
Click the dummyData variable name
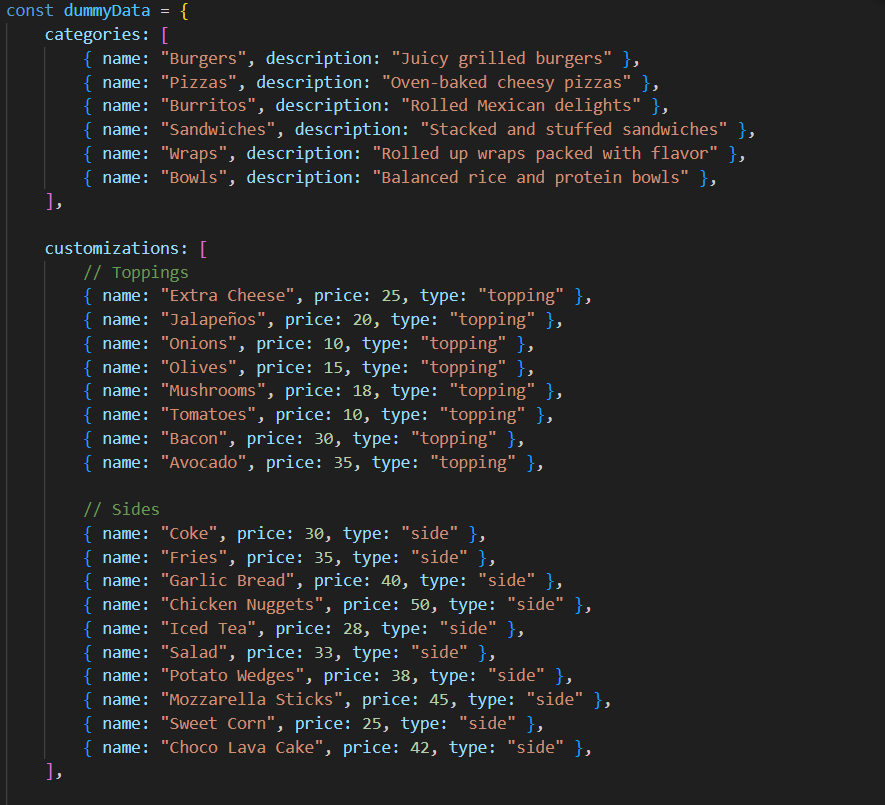107,11
